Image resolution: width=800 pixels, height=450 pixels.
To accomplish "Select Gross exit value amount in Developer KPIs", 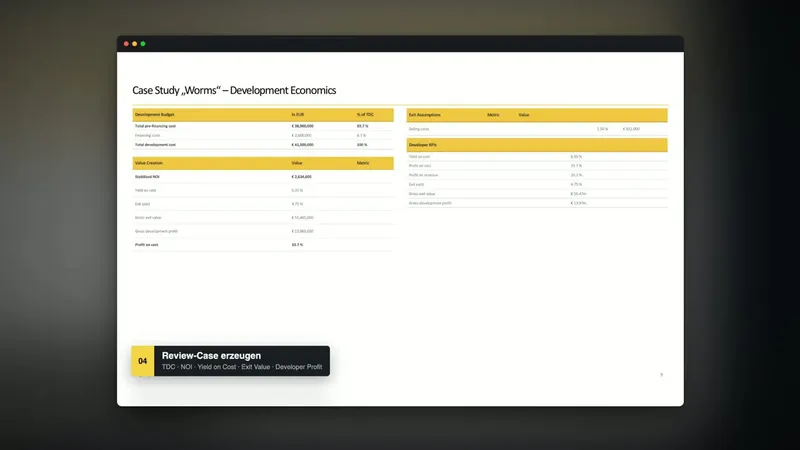I will 579,194.
